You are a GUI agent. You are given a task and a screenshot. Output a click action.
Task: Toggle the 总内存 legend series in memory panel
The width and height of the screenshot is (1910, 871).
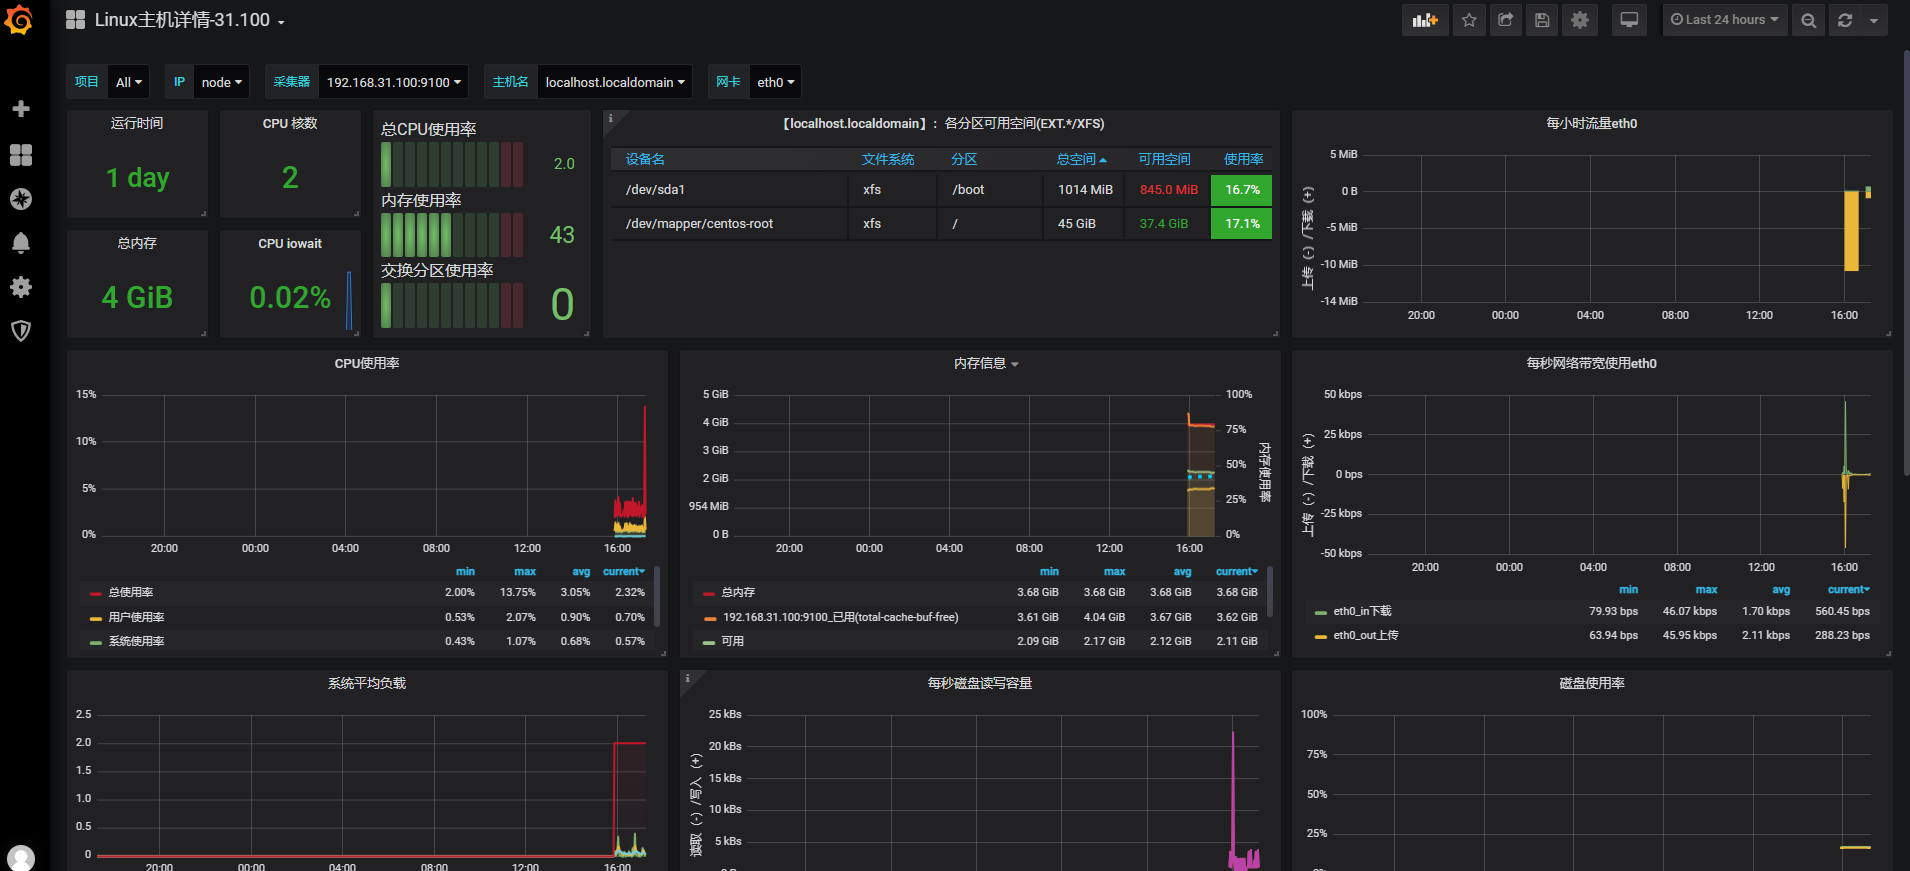[738, 593]
